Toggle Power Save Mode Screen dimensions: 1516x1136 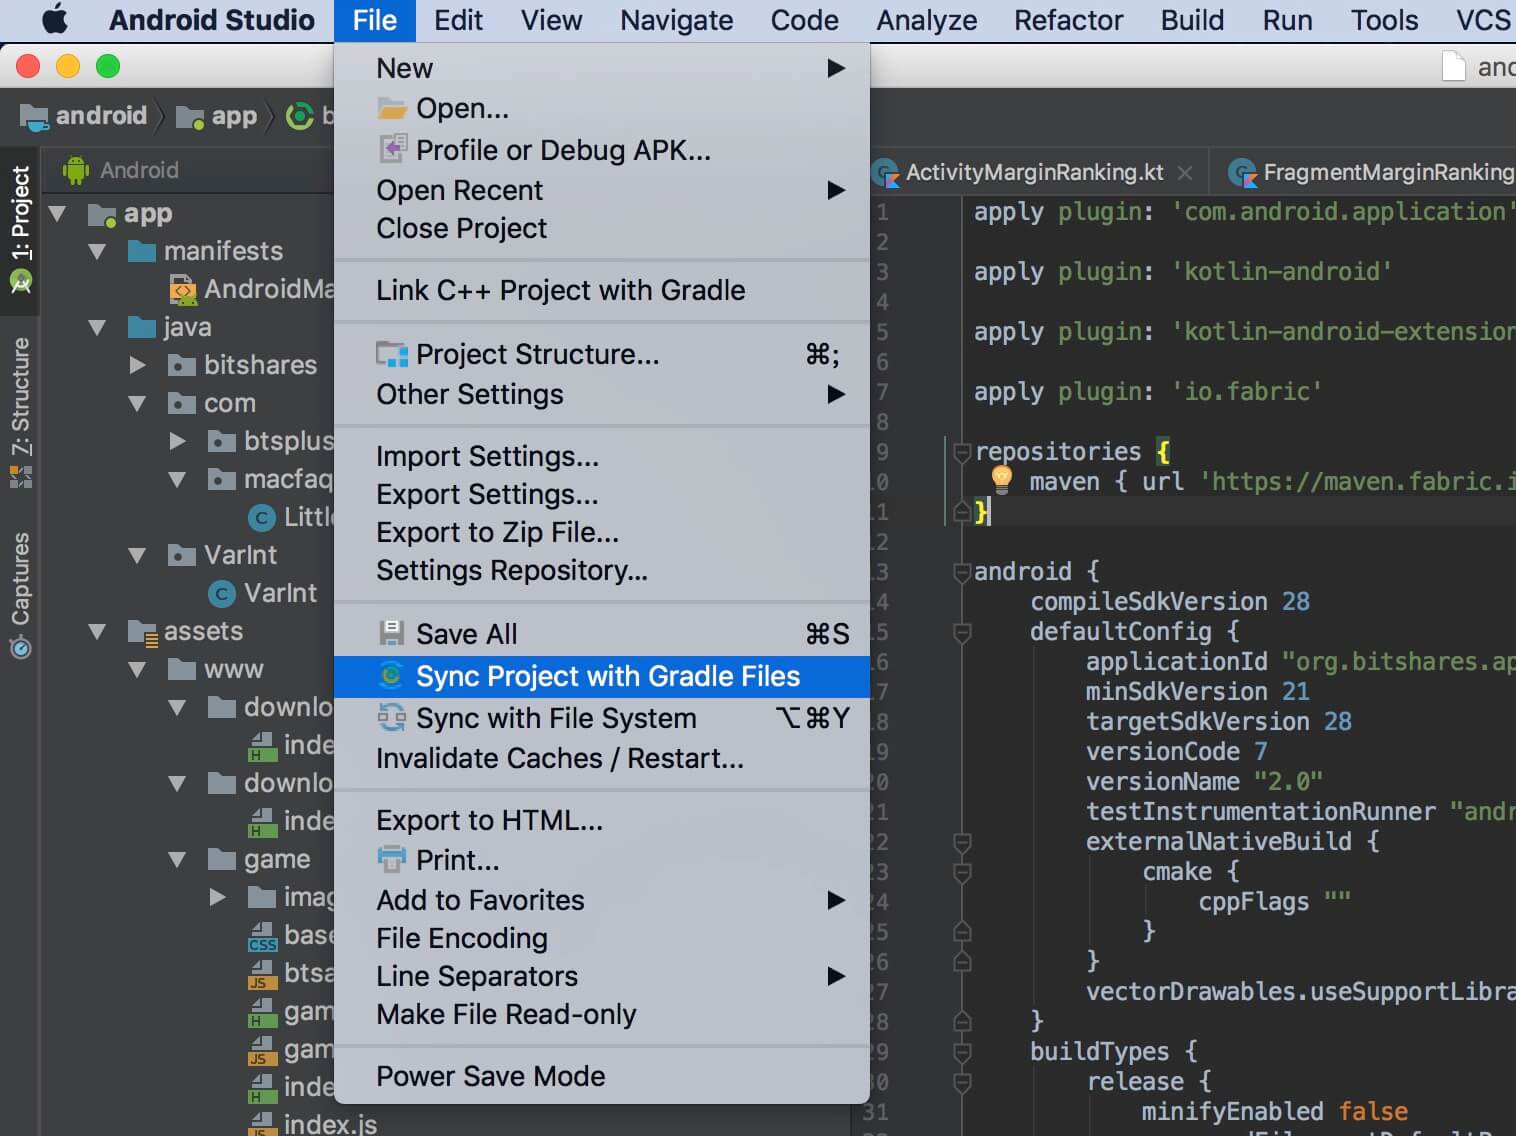click(602, 1076)
